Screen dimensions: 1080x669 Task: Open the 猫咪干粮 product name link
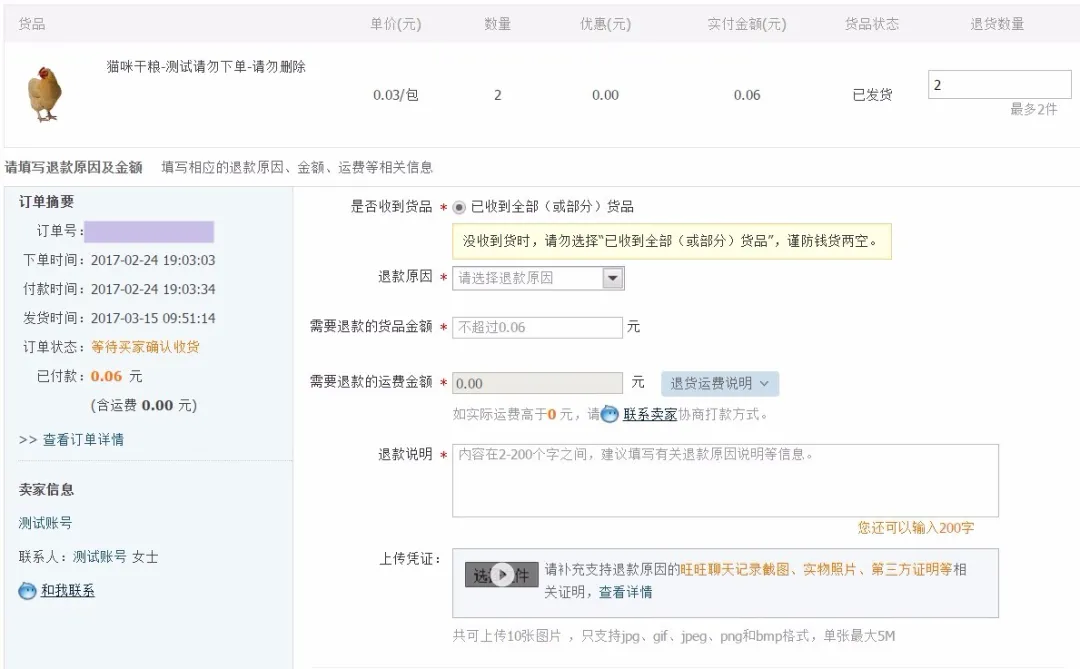pyautogui.click(x=206, y=67)
